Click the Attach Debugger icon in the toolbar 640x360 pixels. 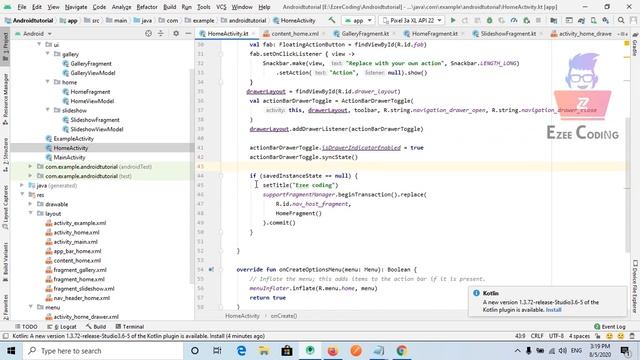(527, 20)
